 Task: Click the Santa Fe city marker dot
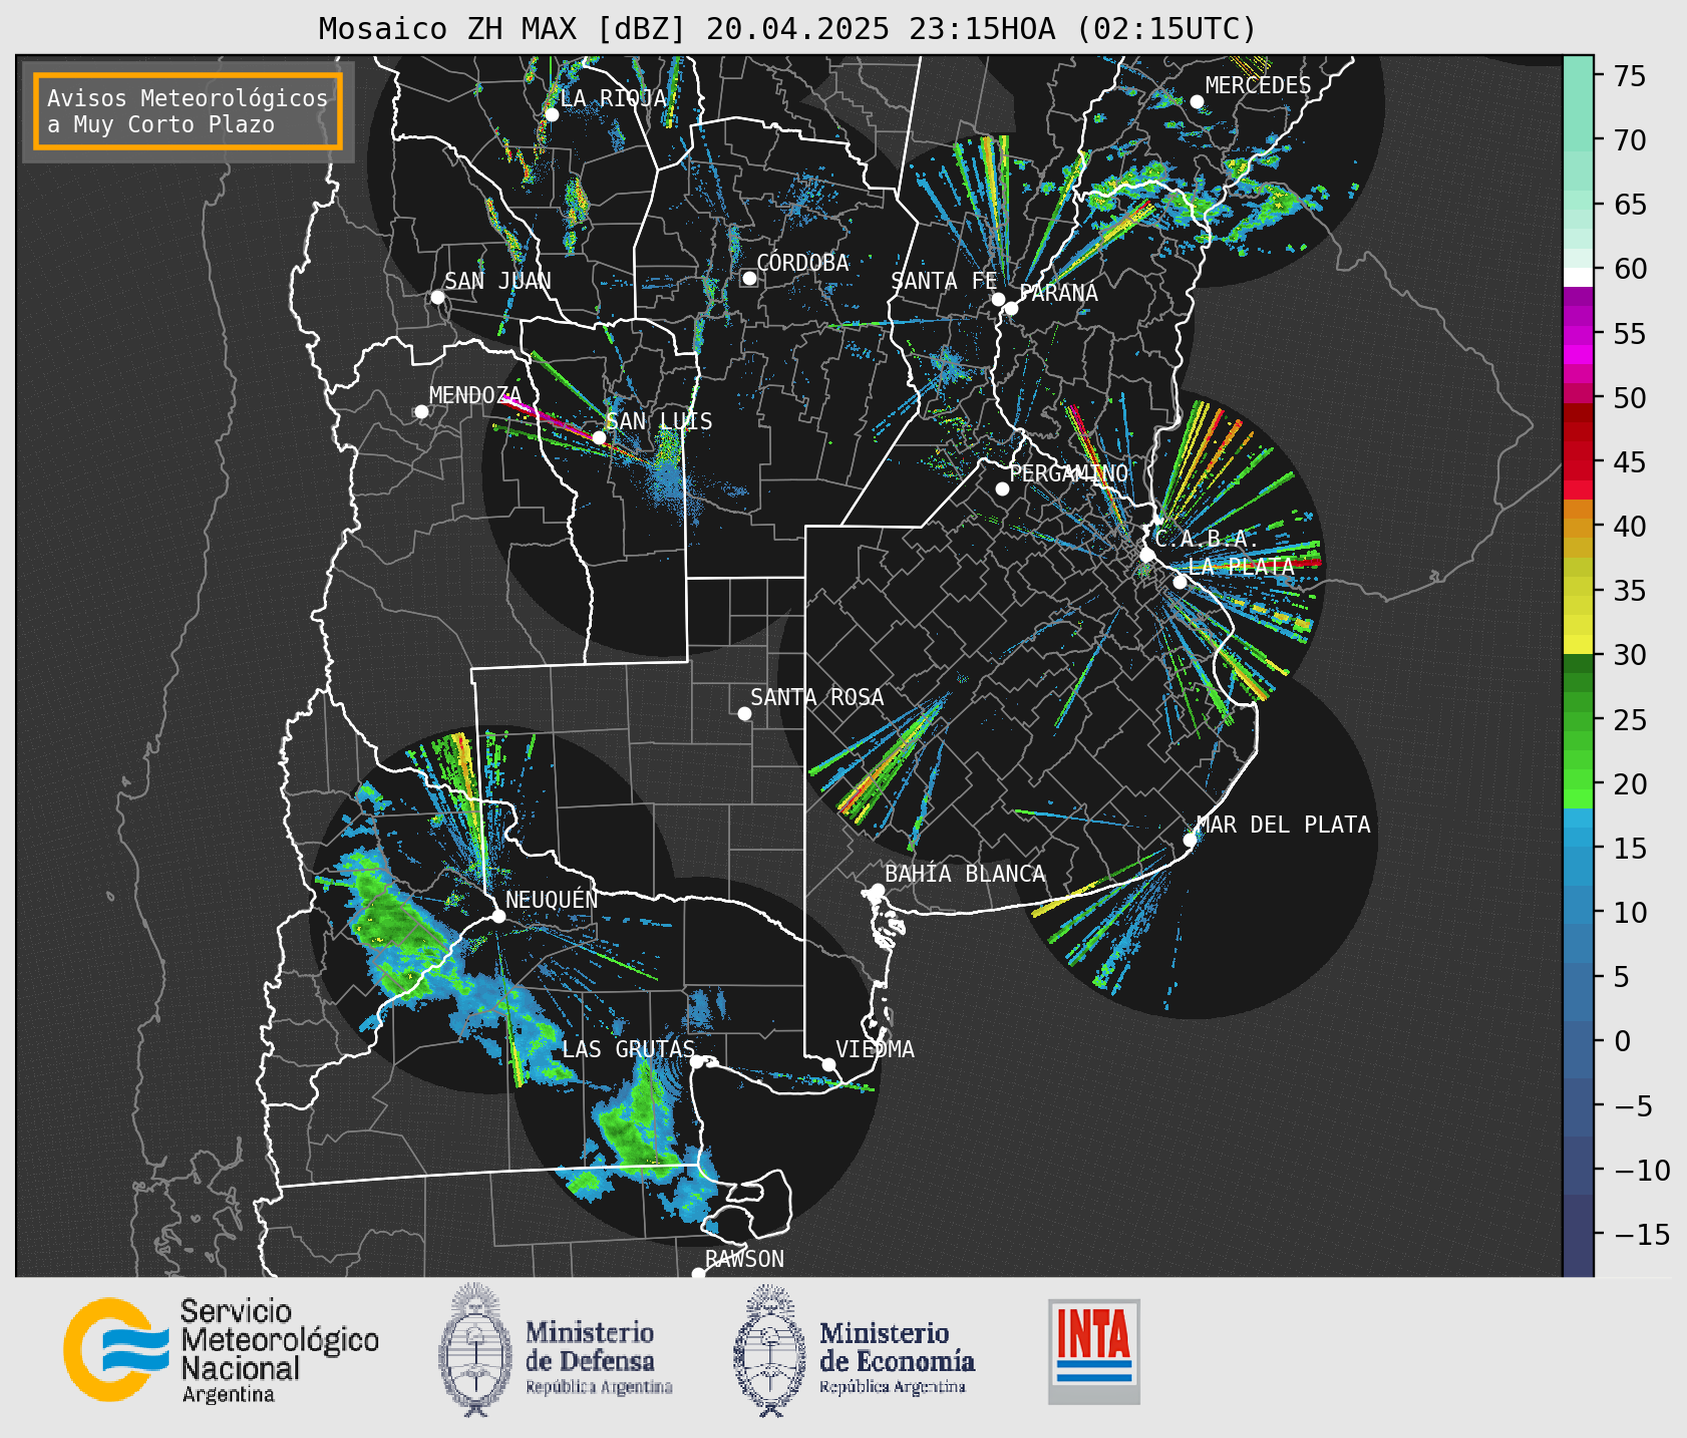click(x=998, y=299)
